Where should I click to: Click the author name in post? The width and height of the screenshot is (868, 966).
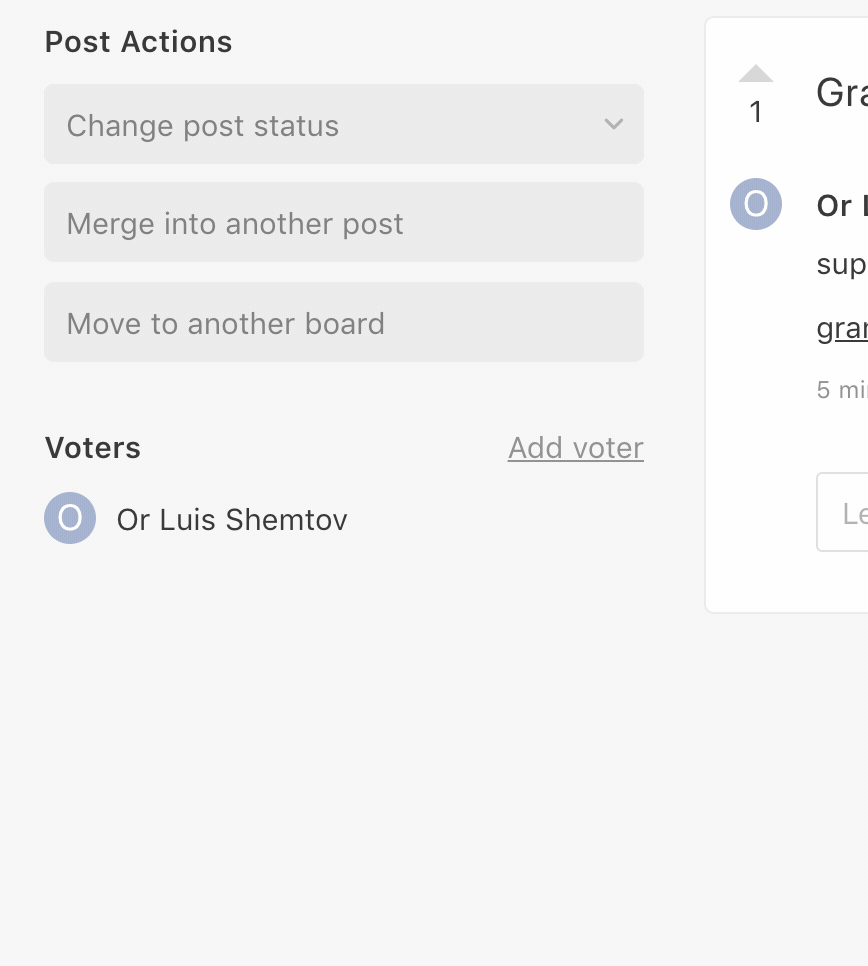pos(842,205)
